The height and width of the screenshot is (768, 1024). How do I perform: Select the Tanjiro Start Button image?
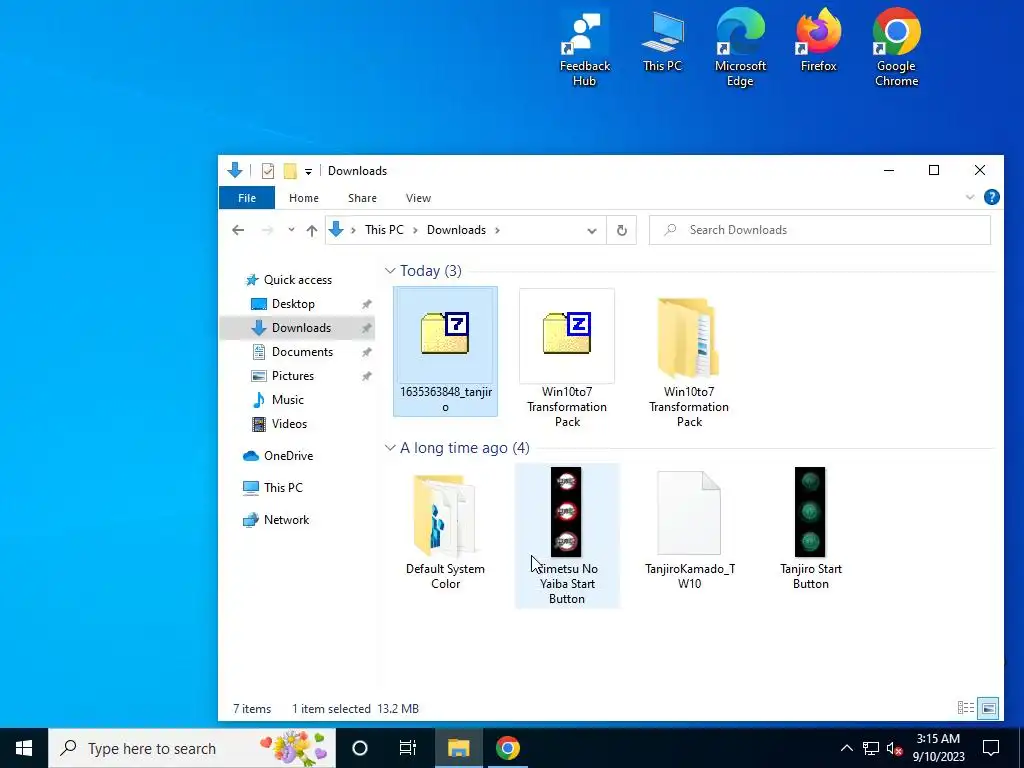pyautogui.click(x=810, y=530)
